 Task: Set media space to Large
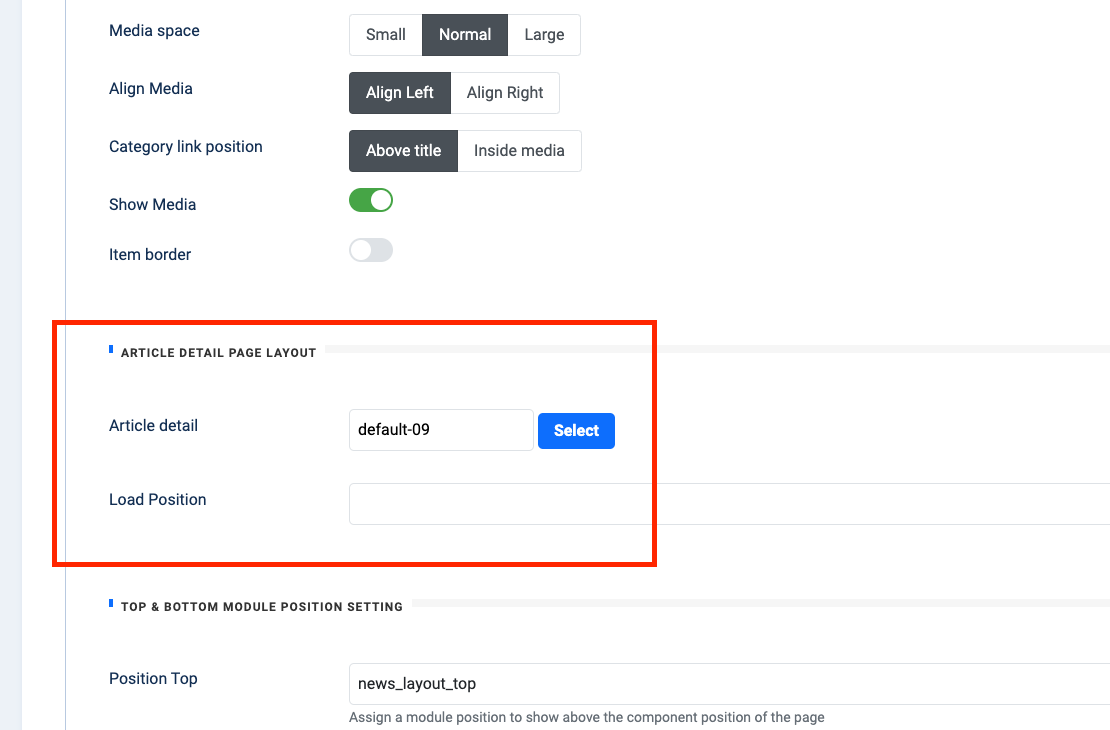tap(544, 35)
